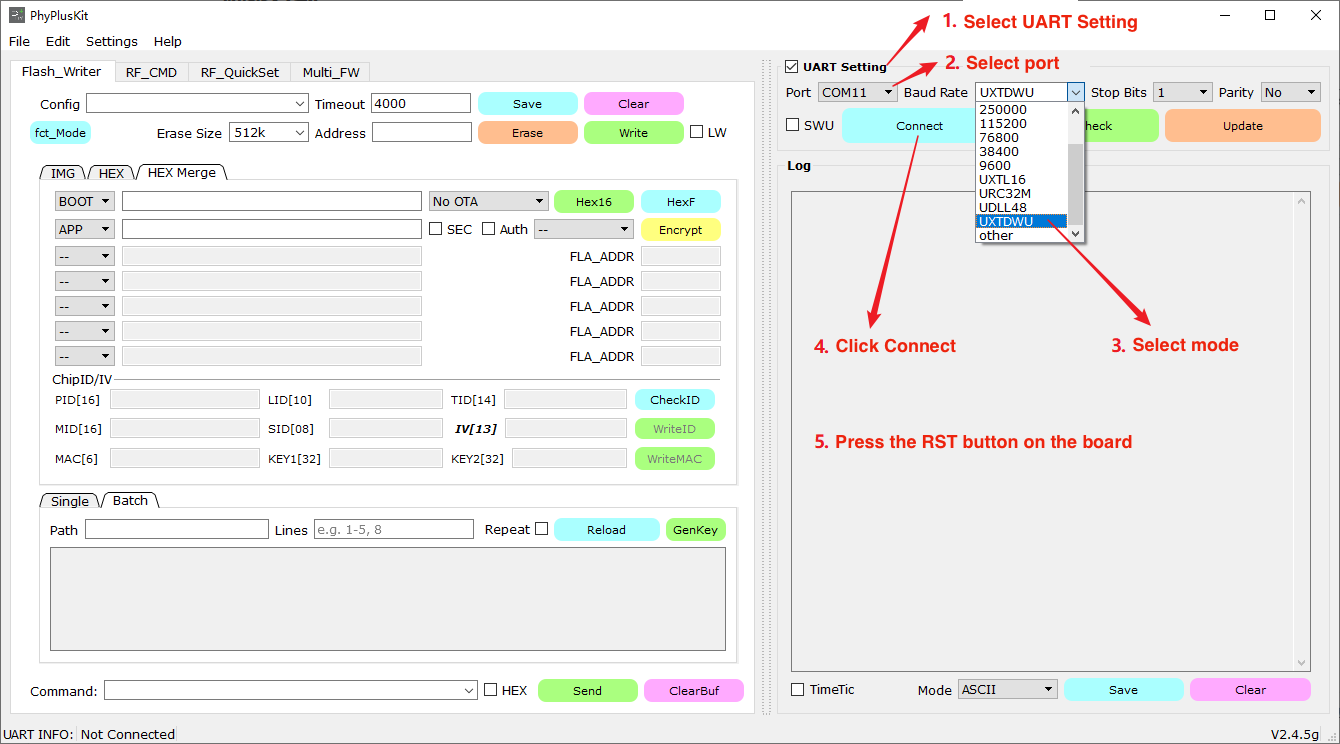Open the APP type dropdown
Screen dimensions: 1340x744
point(84,229)
